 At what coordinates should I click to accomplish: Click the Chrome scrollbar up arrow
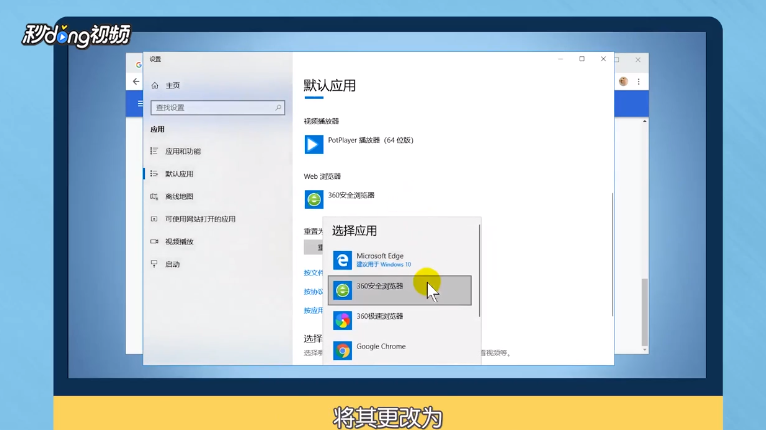pos(645,121)
